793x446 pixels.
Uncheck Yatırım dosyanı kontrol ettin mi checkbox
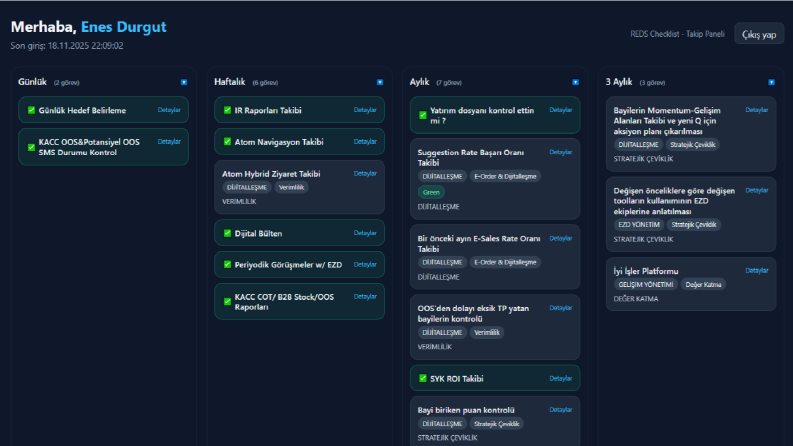[423, 115]
